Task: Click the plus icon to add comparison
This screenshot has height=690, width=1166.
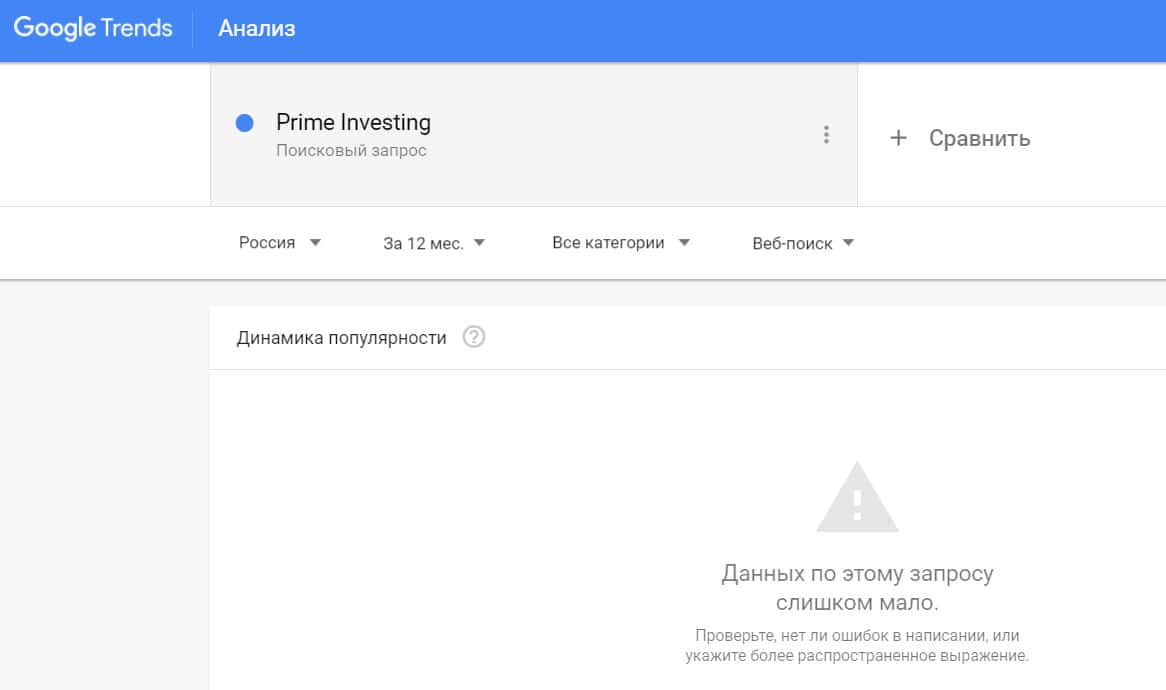Action: [x=898, y=138]
